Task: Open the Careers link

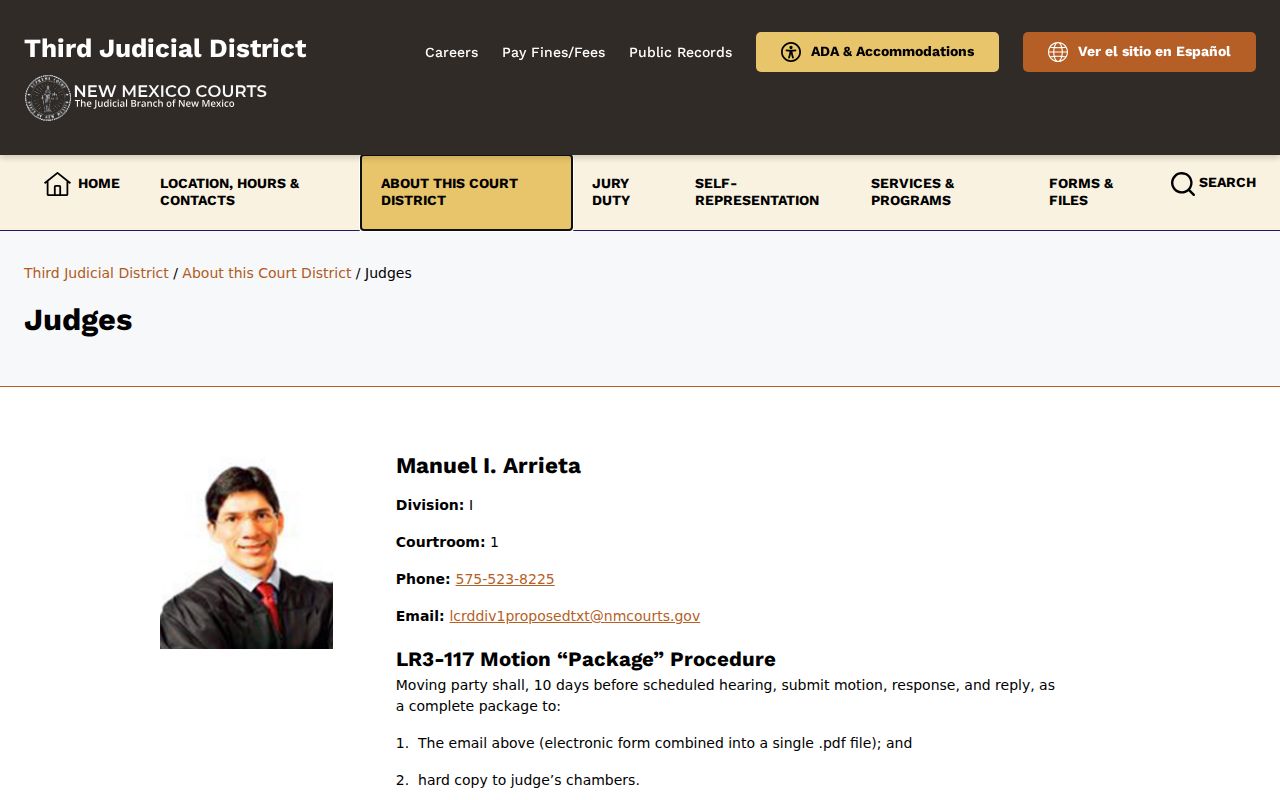Action: point(451,52)
